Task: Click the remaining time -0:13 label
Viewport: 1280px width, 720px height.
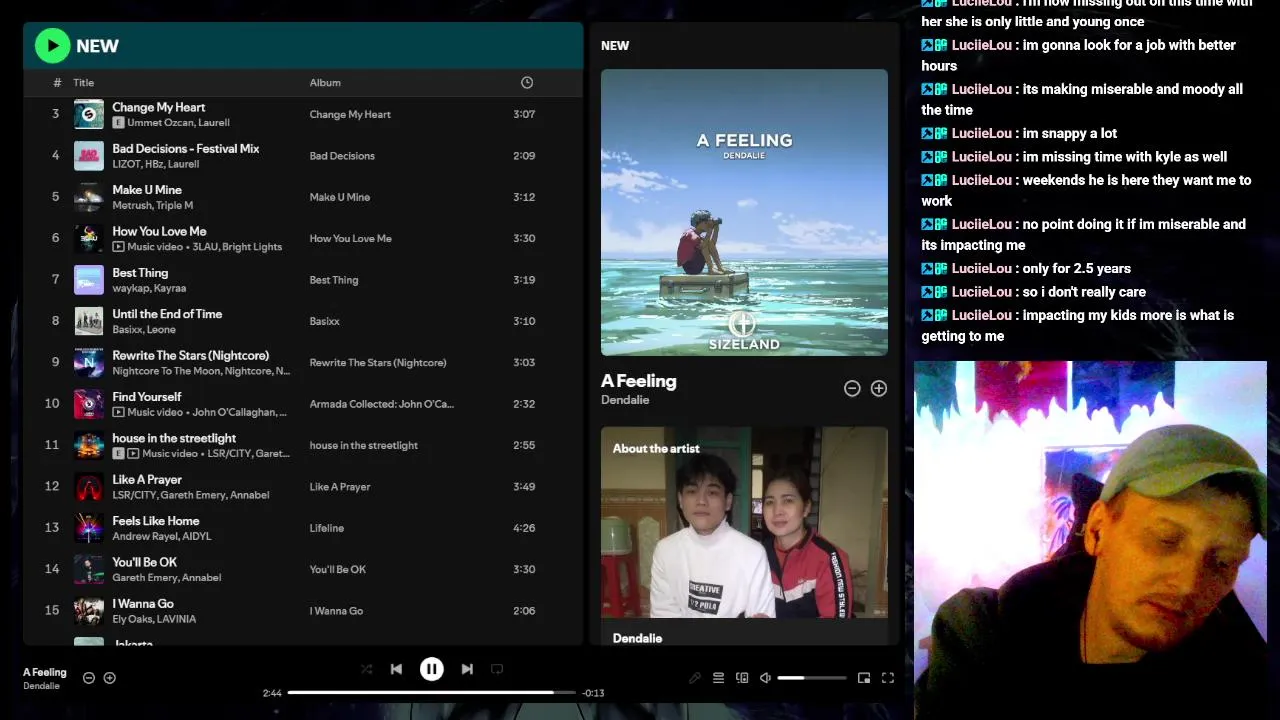Action: click(593, 693)
